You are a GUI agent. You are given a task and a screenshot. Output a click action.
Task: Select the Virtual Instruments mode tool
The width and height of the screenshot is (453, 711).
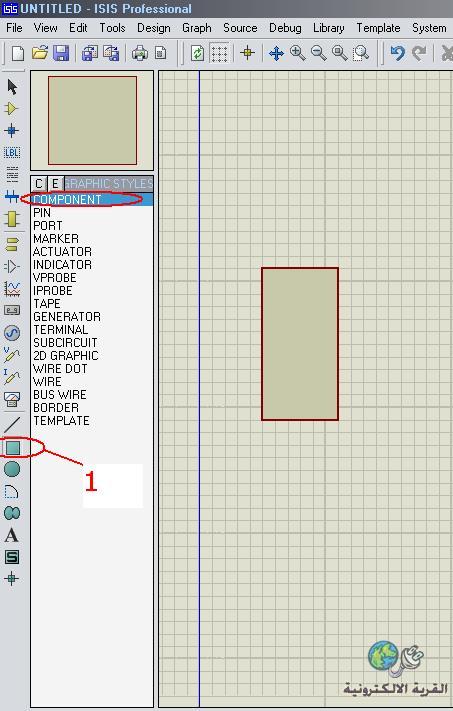pyautogui.click(x=12, y=399)
